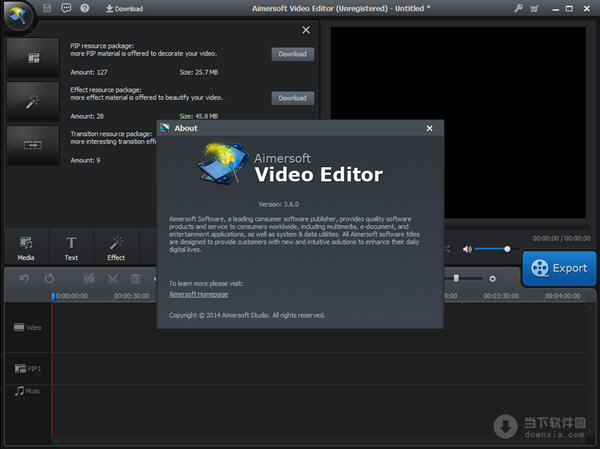Image resolution: width=600 pixels, height=449 pixels.
Task: Click the Video track header
Action: pos(28,327)
